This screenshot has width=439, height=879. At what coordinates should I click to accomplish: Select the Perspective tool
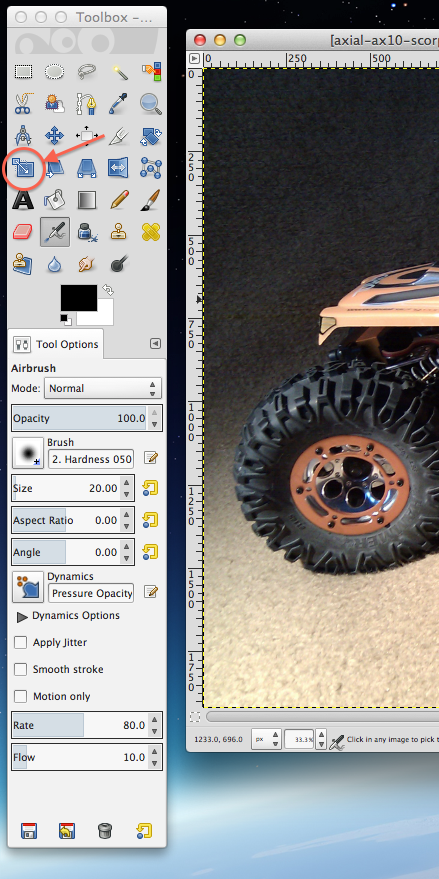click(86, 167)
